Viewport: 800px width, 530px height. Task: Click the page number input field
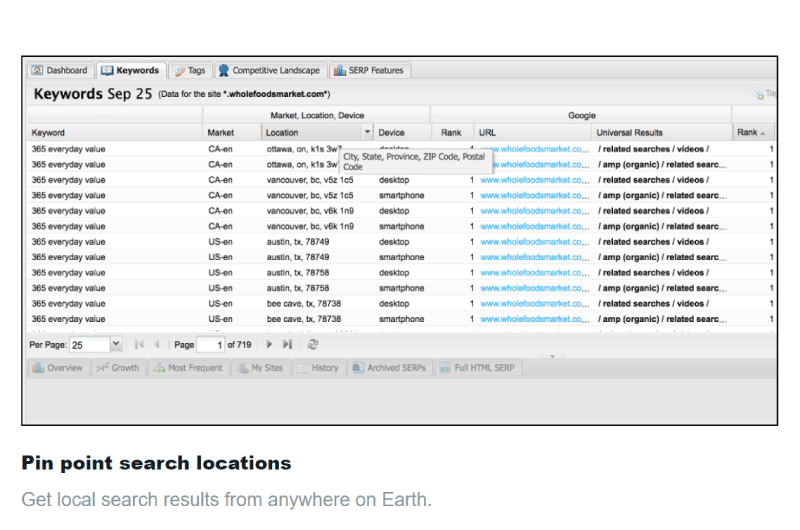coord(211,345)
